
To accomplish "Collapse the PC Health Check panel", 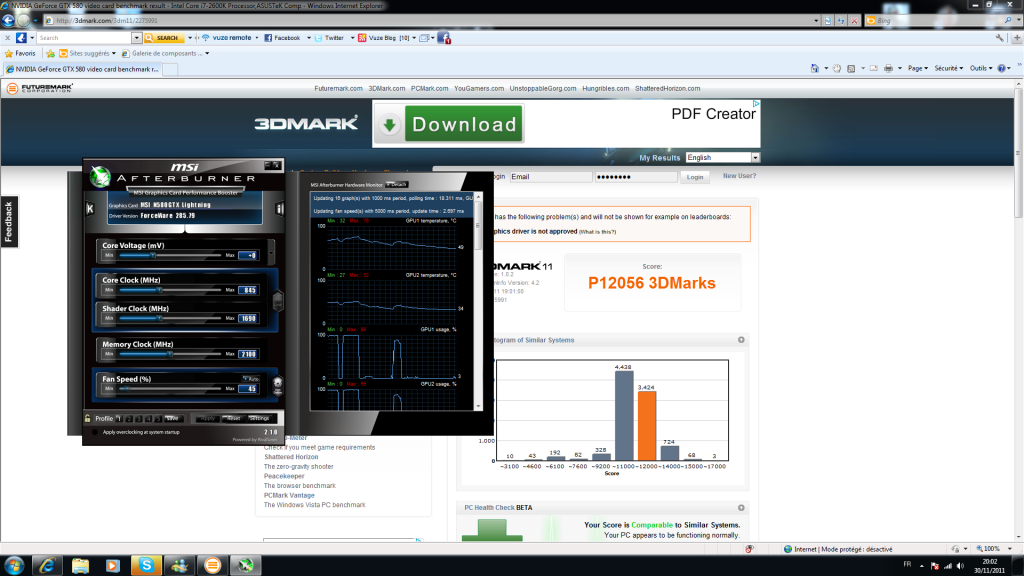I will point(741,507).
